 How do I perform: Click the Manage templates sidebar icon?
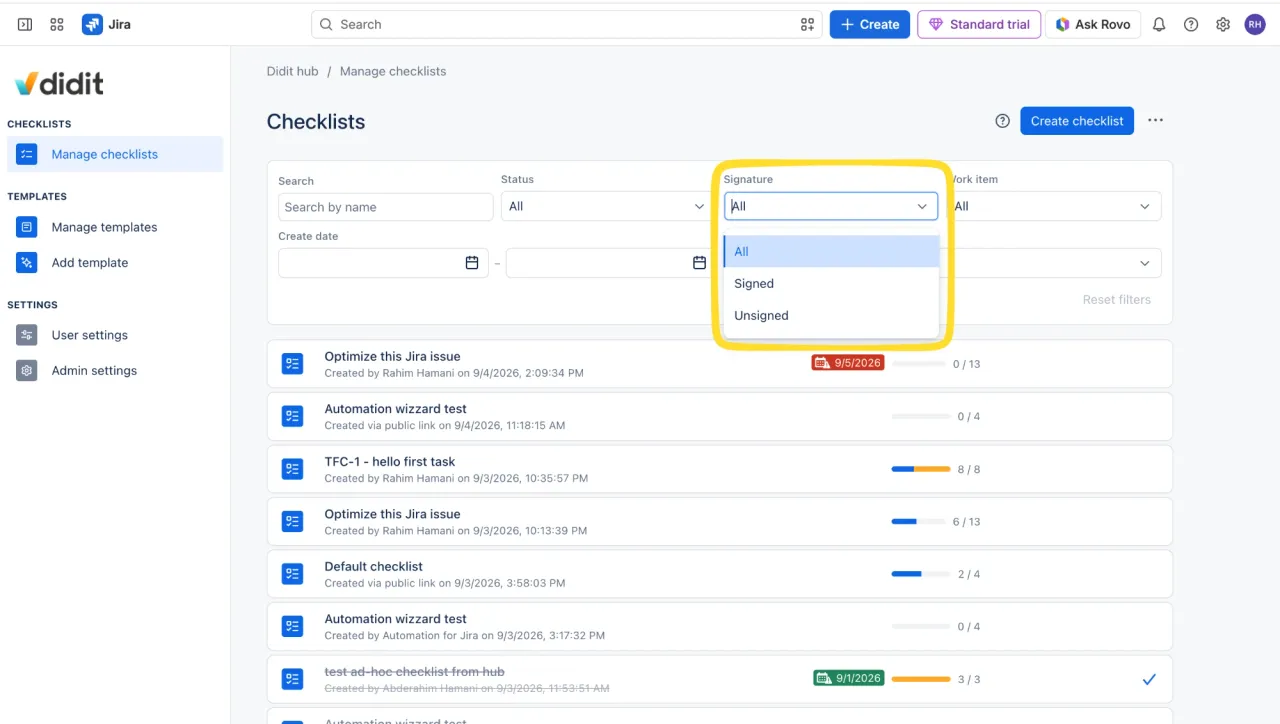pyautogui.click(x=27, y=227)
